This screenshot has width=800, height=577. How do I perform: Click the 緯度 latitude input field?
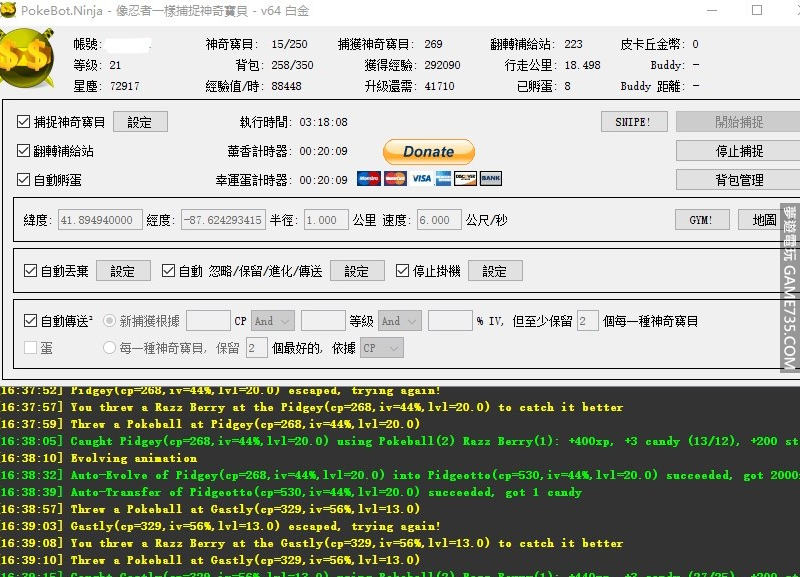tap(99, 220)
